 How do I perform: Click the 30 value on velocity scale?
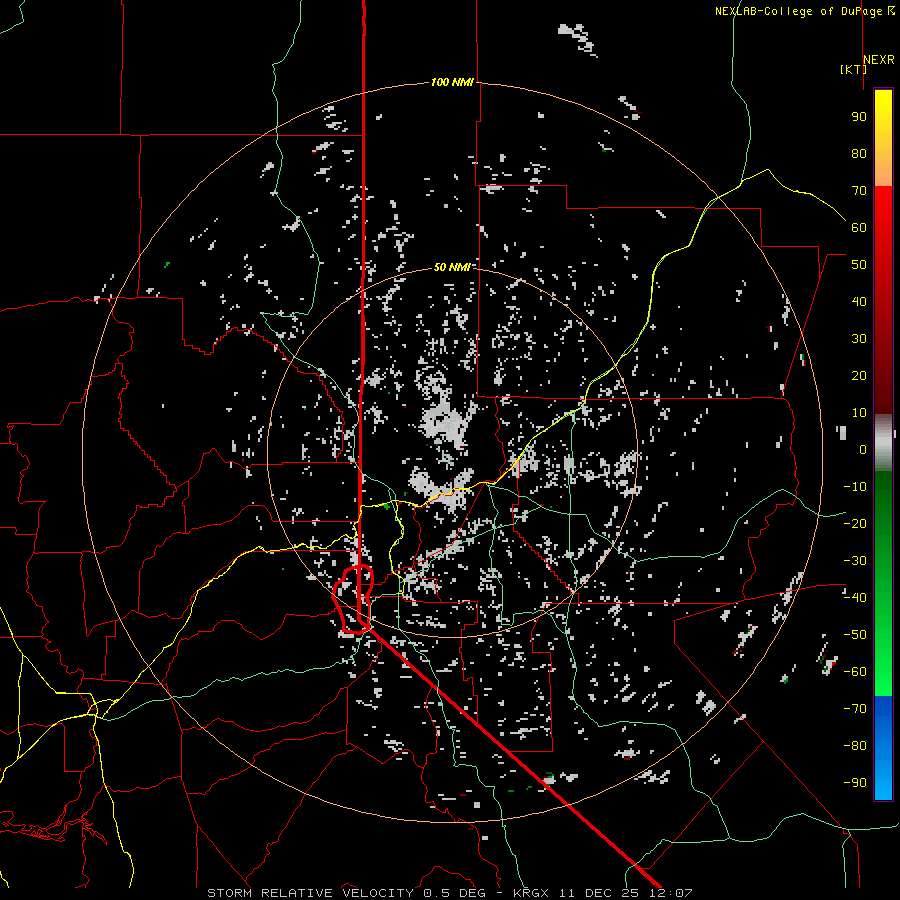tap(859, 339)
